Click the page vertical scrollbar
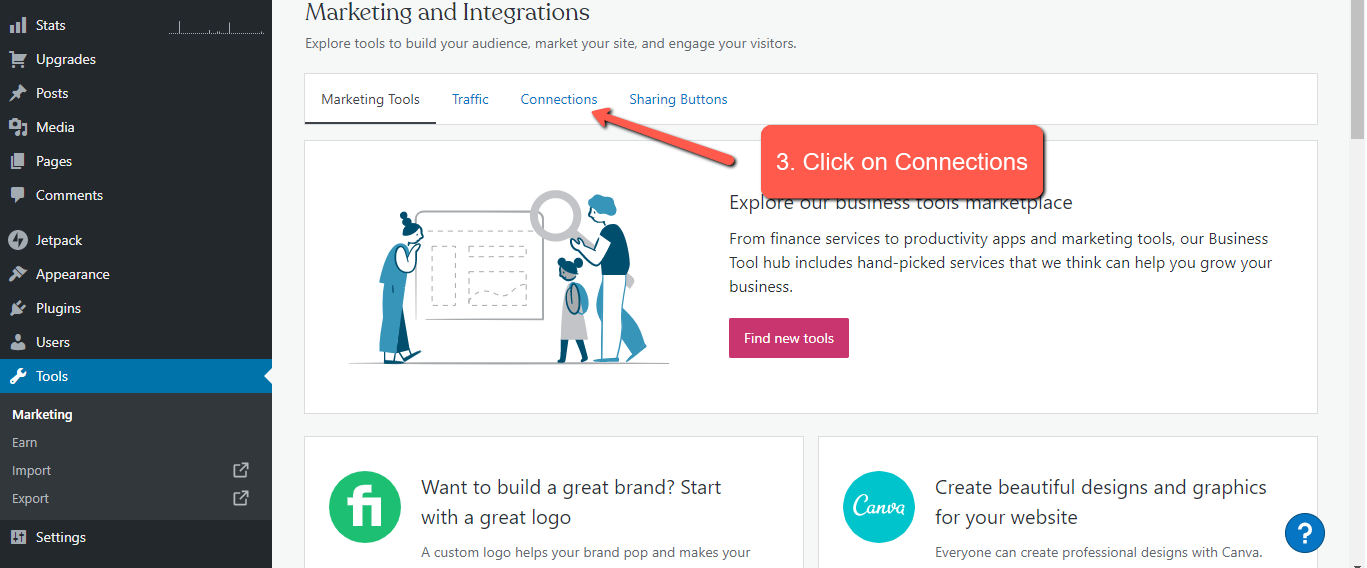Image resolution: width=1367 pixels, height=568 pixels. [1358, 284]
